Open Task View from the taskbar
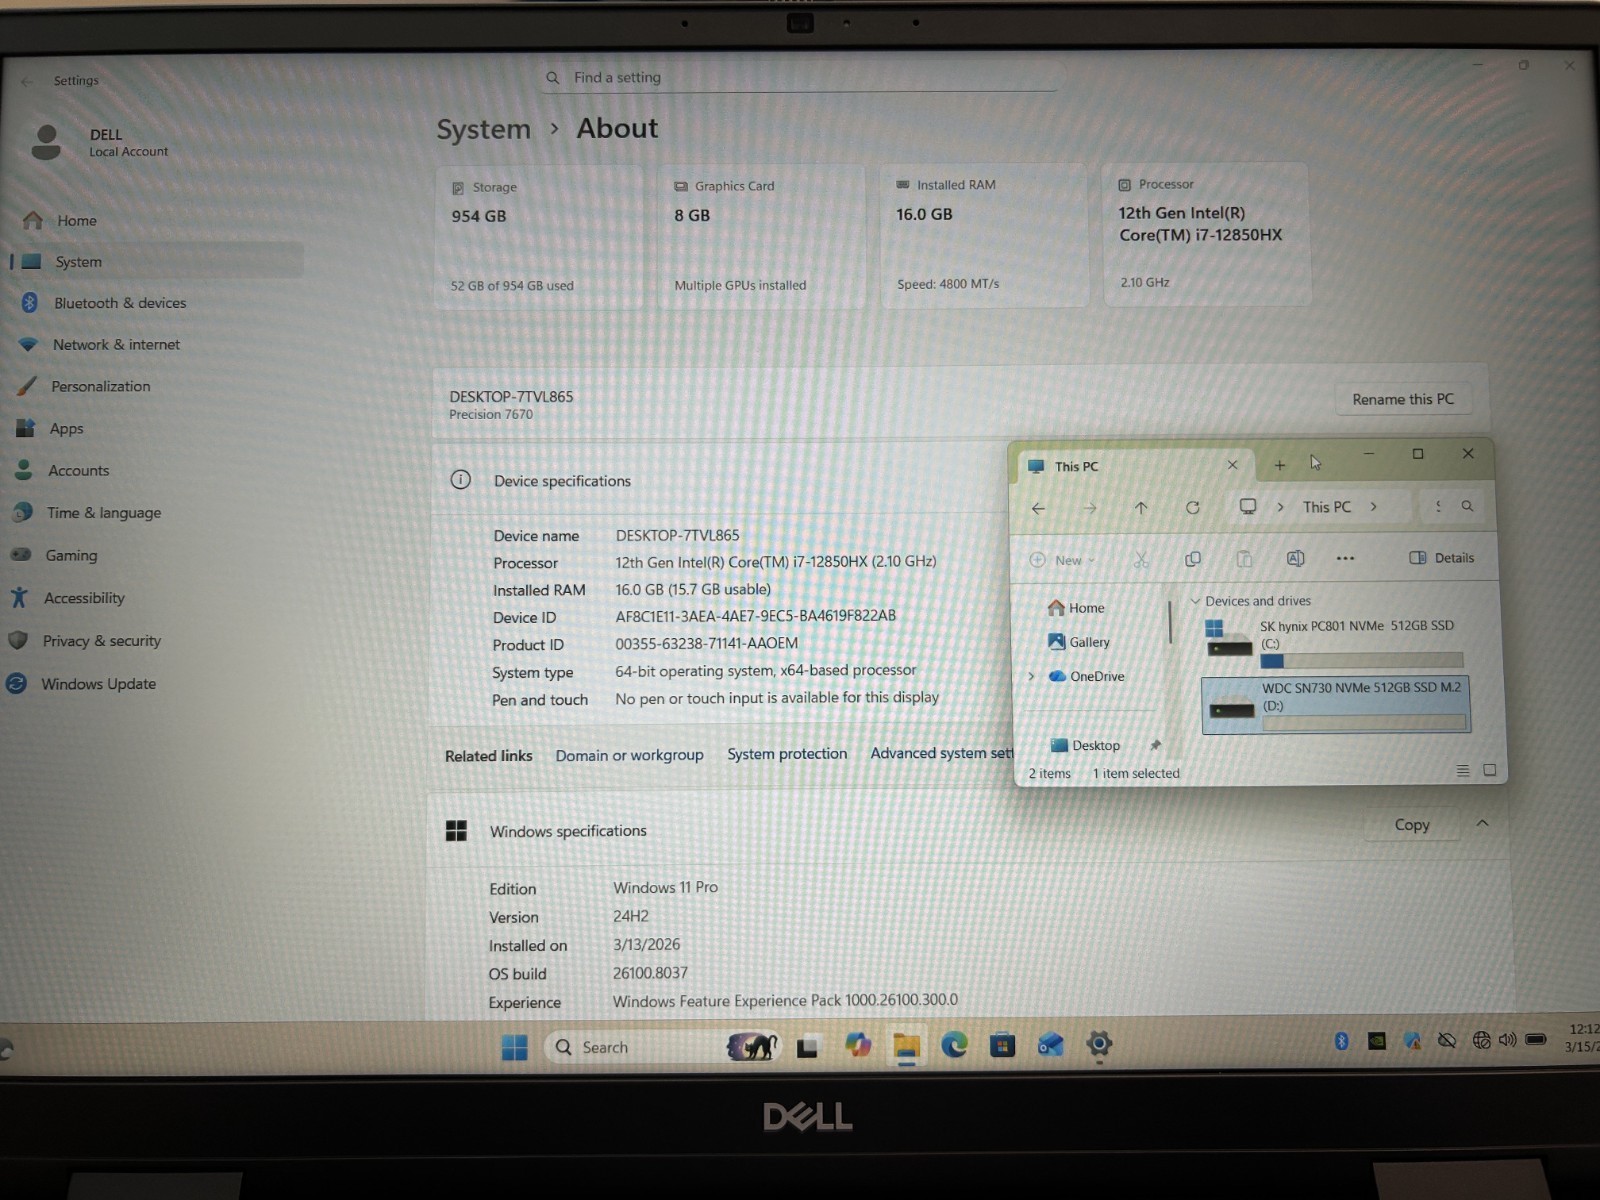 807,1047
